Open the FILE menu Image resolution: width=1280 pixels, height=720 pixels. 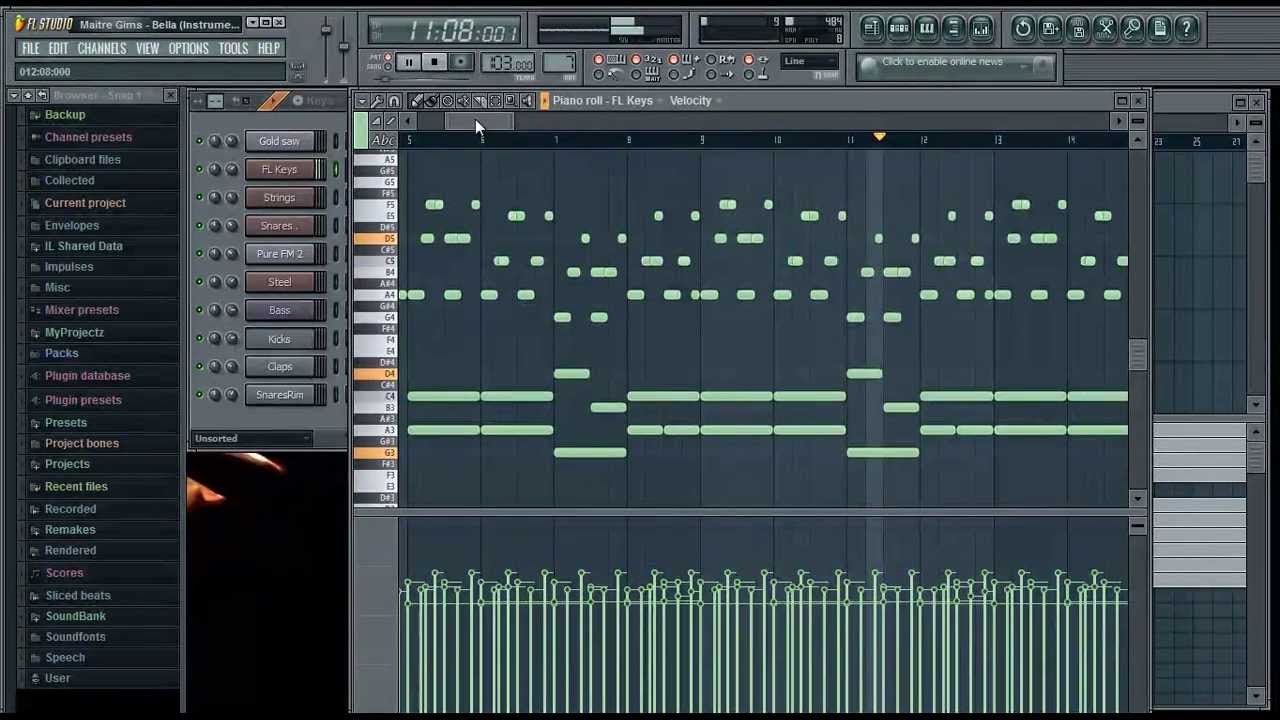(x=31, y=48)
